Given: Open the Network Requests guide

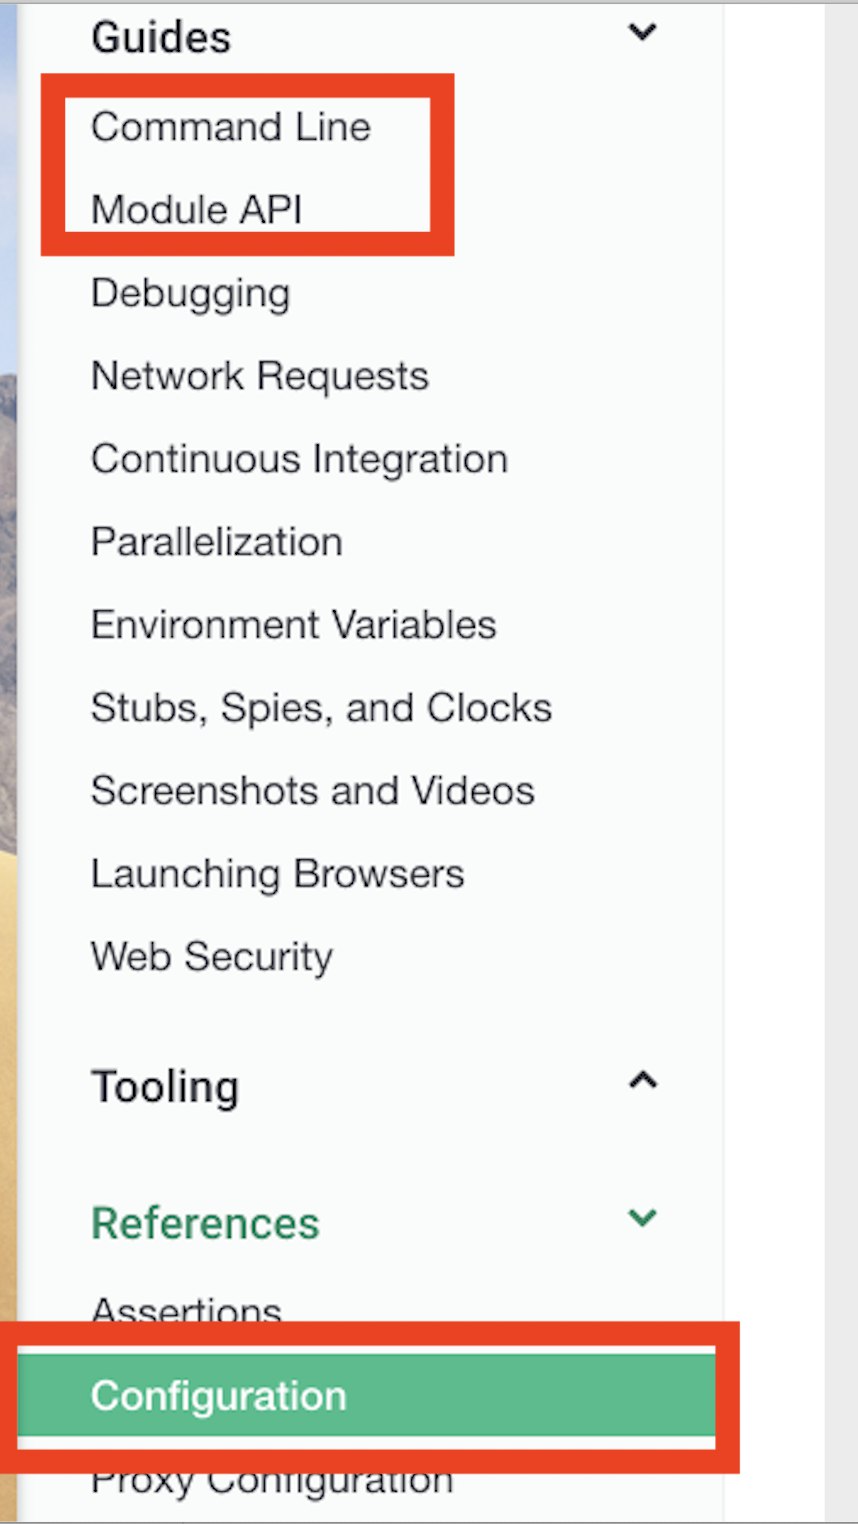Looking at the screenshot, I should (x=260, y=376).
